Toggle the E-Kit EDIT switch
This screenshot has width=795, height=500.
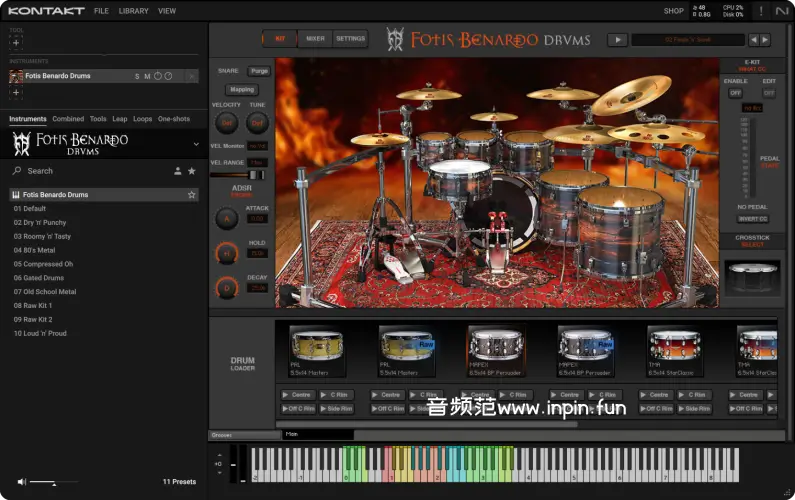coord(769,93)
